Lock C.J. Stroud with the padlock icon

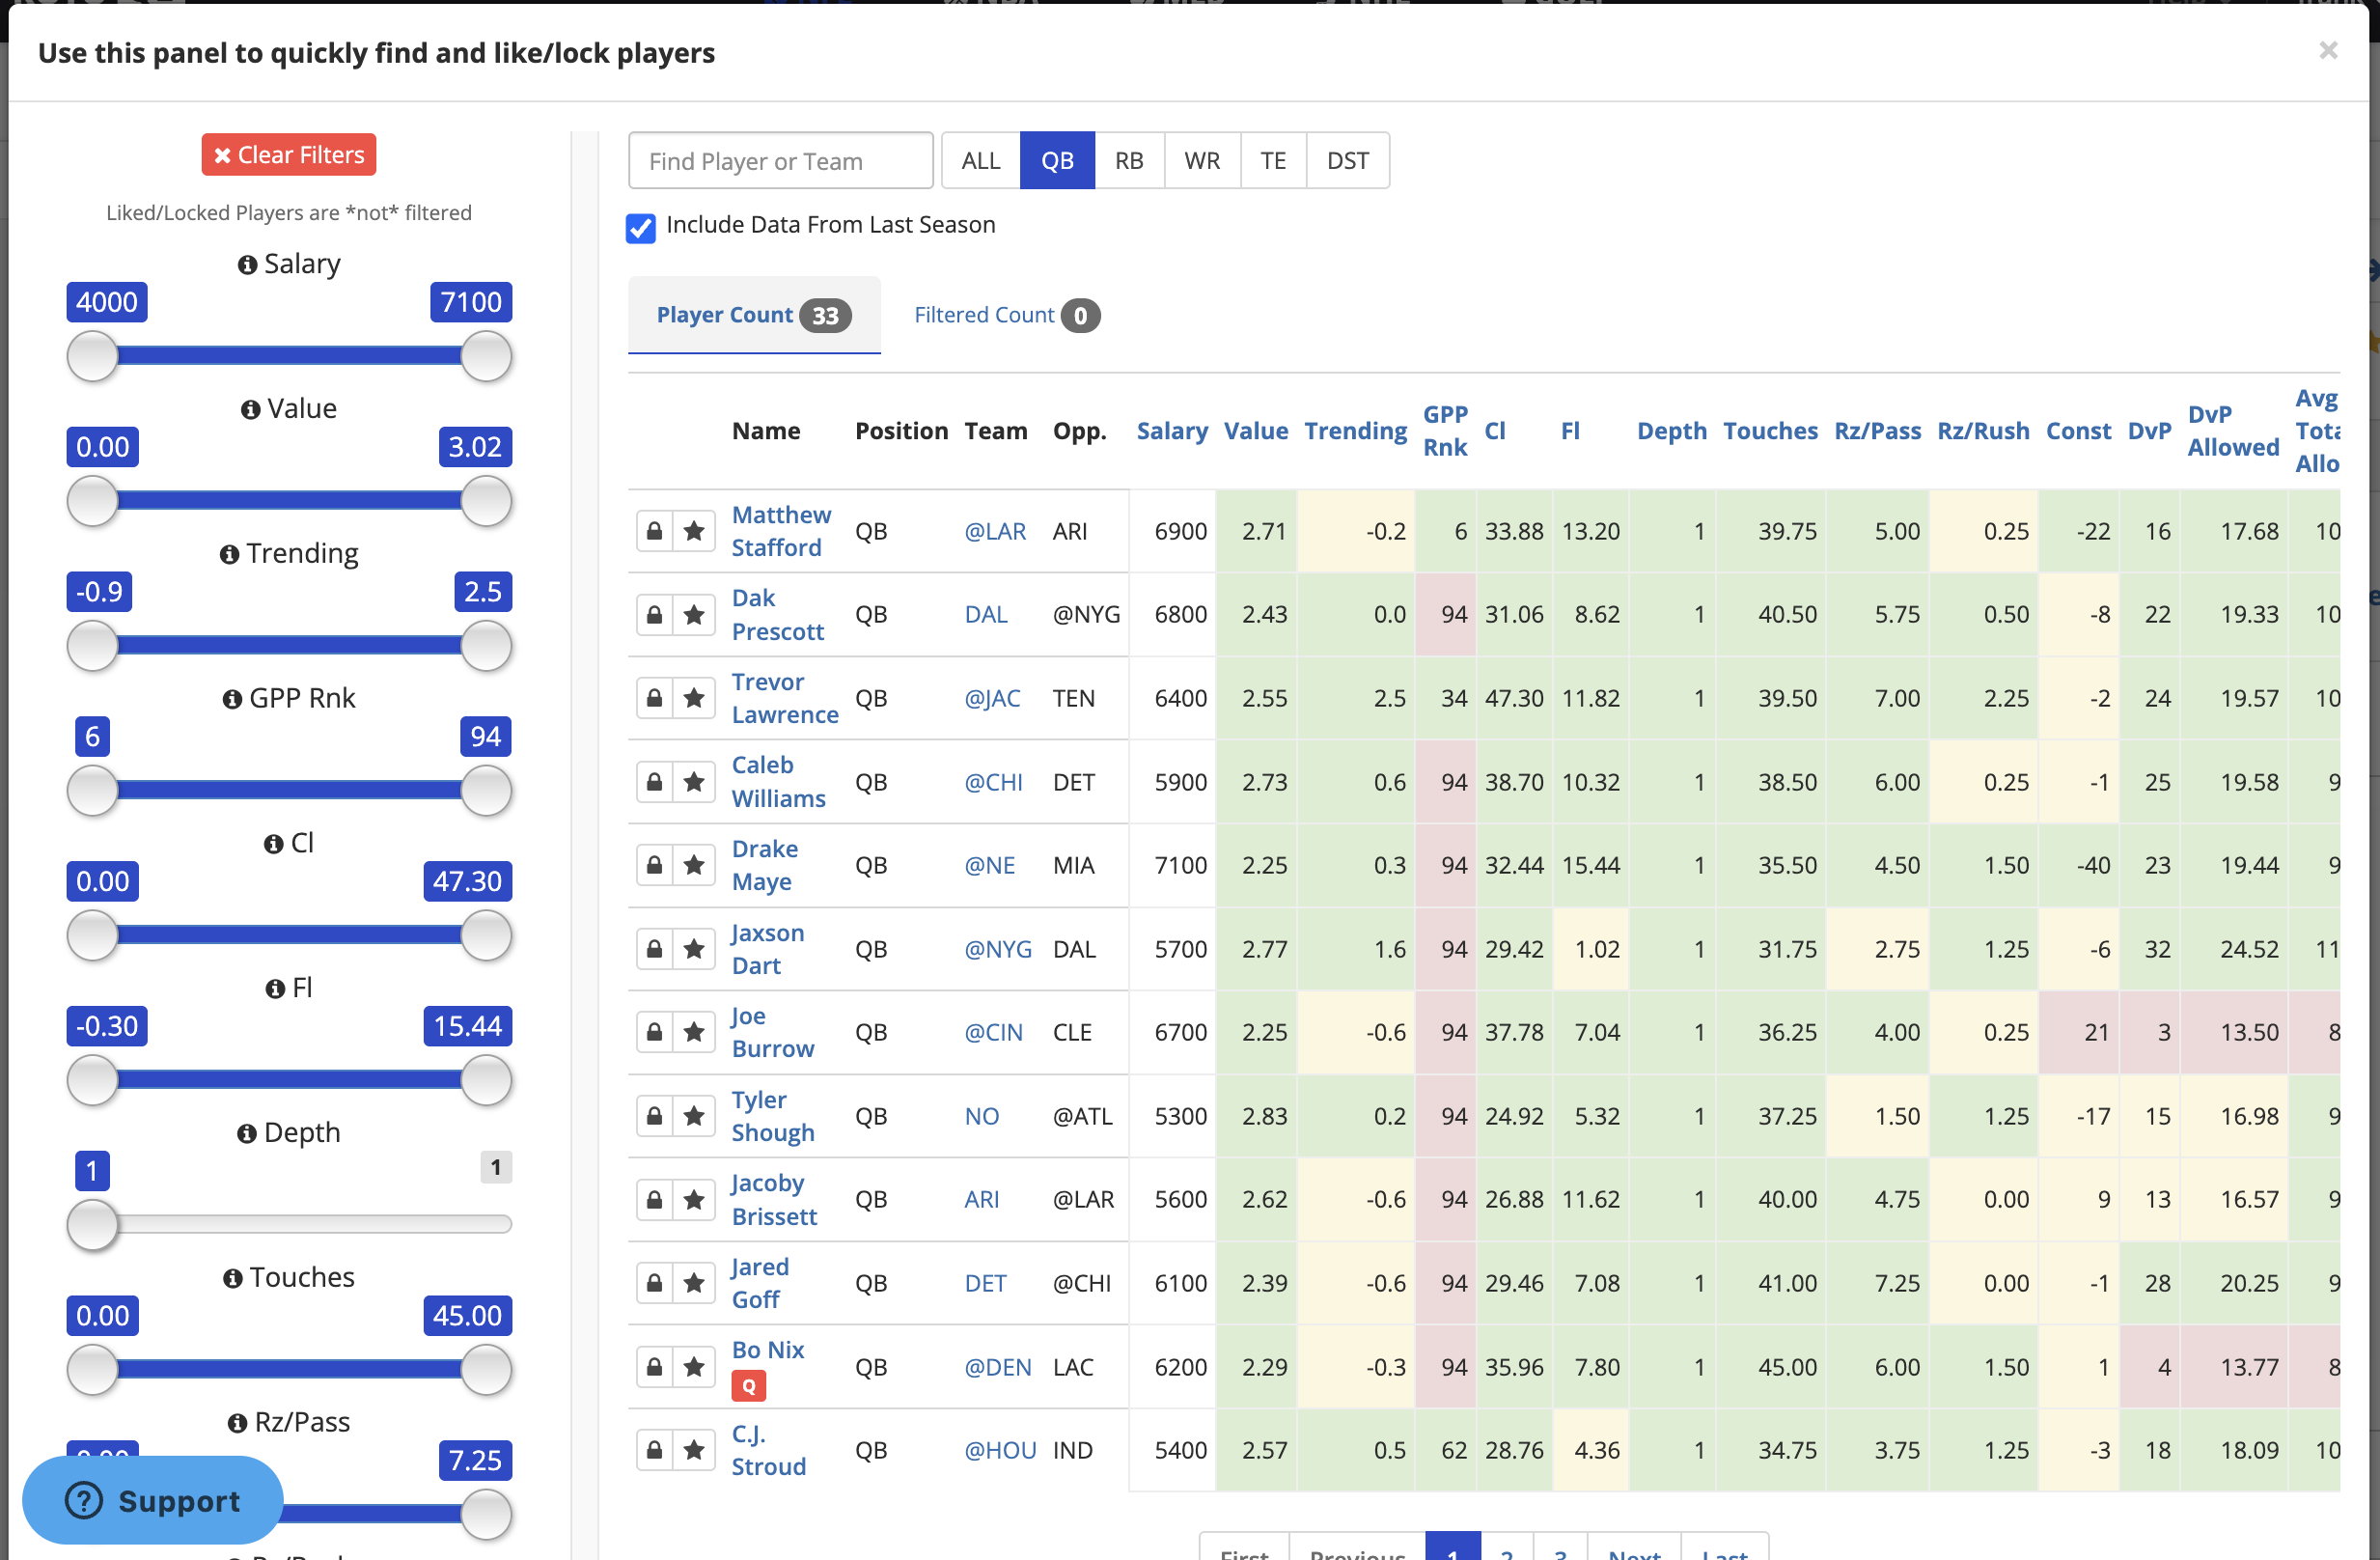[654, 1450]
